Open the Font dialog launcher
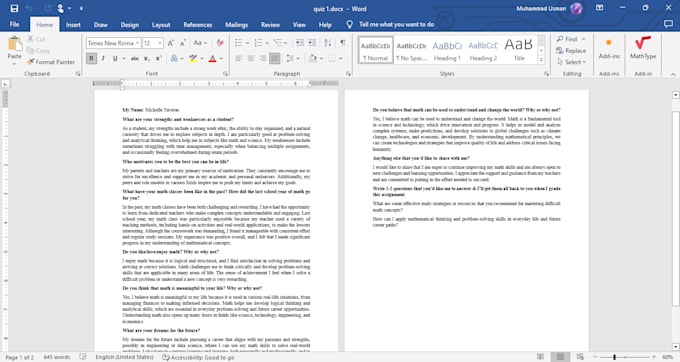Screen dimensions: 680x362 coord(226,74)
